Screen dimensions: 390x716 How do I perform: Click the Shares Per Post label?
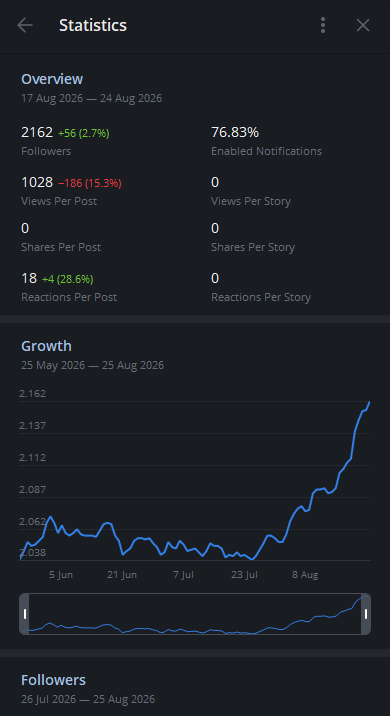pos(61,247)
